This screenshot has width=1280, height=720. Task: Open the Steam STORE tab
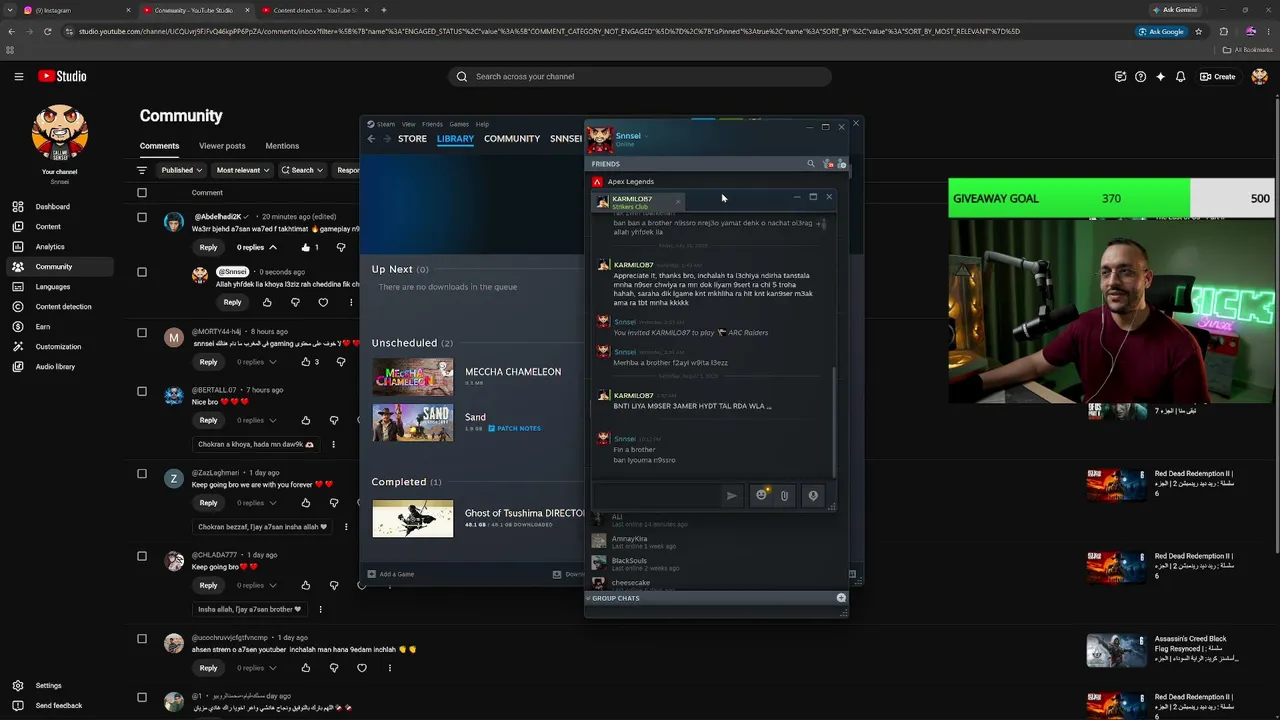412,139
